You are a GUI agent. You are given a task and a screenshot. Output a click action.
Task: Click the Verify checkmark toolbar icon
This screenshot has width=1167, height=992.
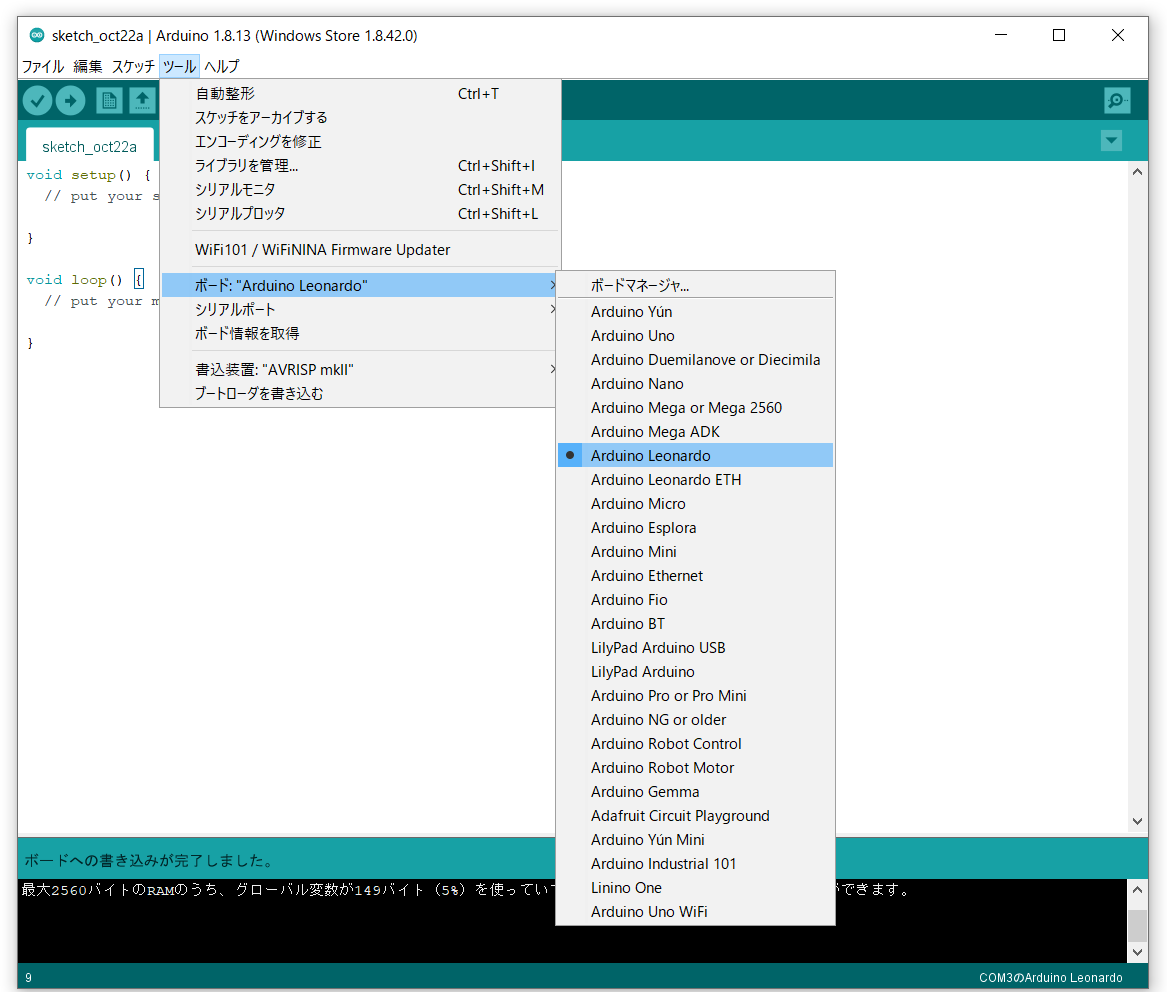37,100
